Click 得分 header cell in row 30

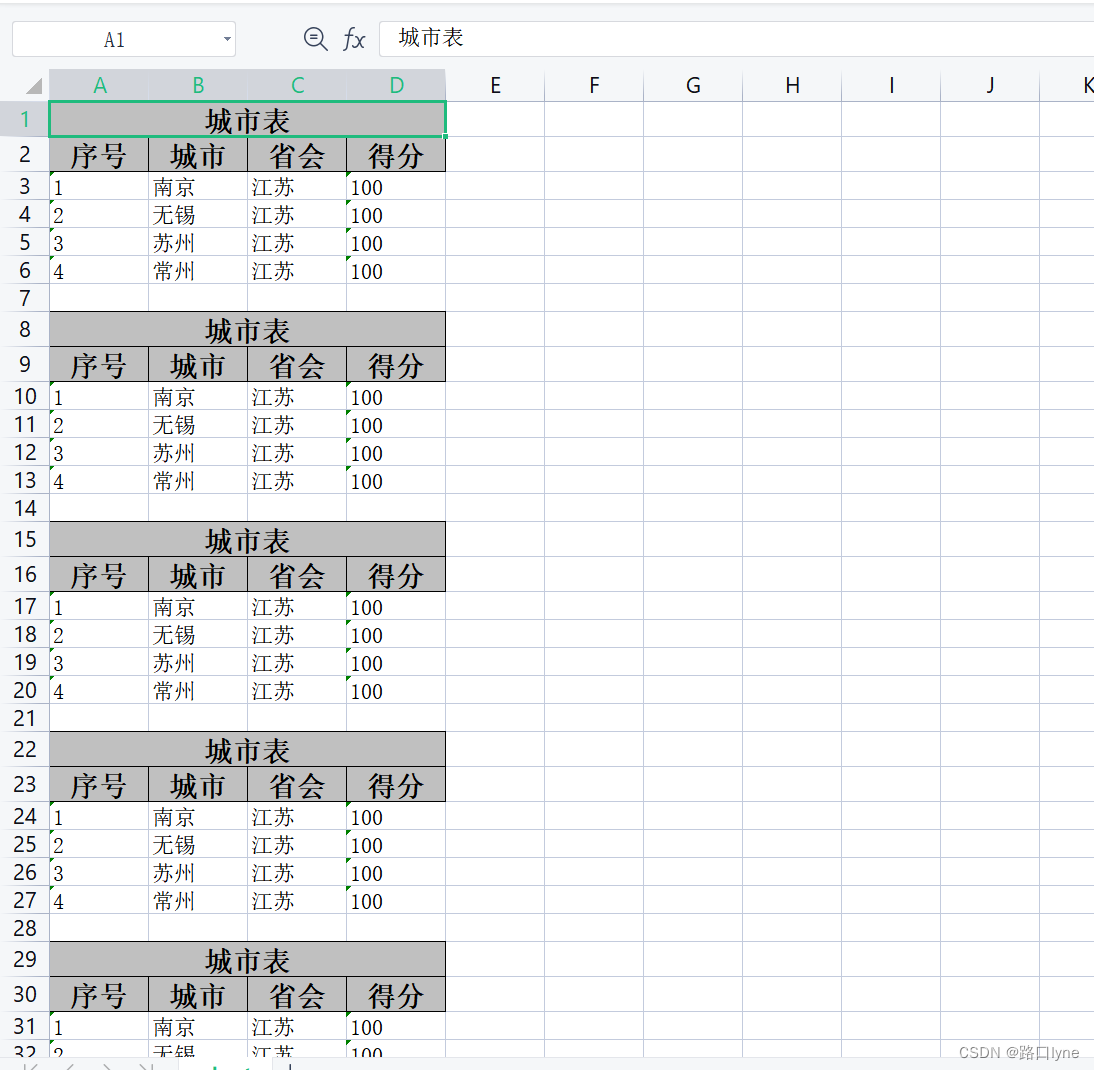coord(396,994)
